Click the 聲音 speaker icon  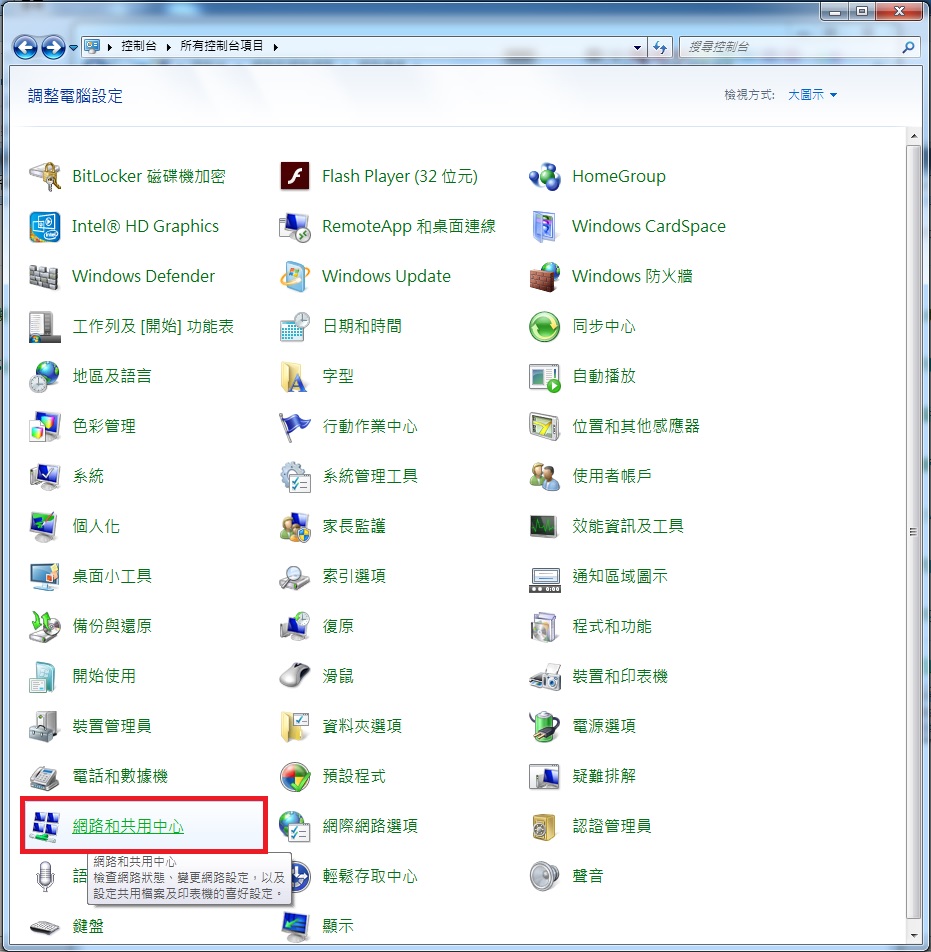tap(545, 877)
